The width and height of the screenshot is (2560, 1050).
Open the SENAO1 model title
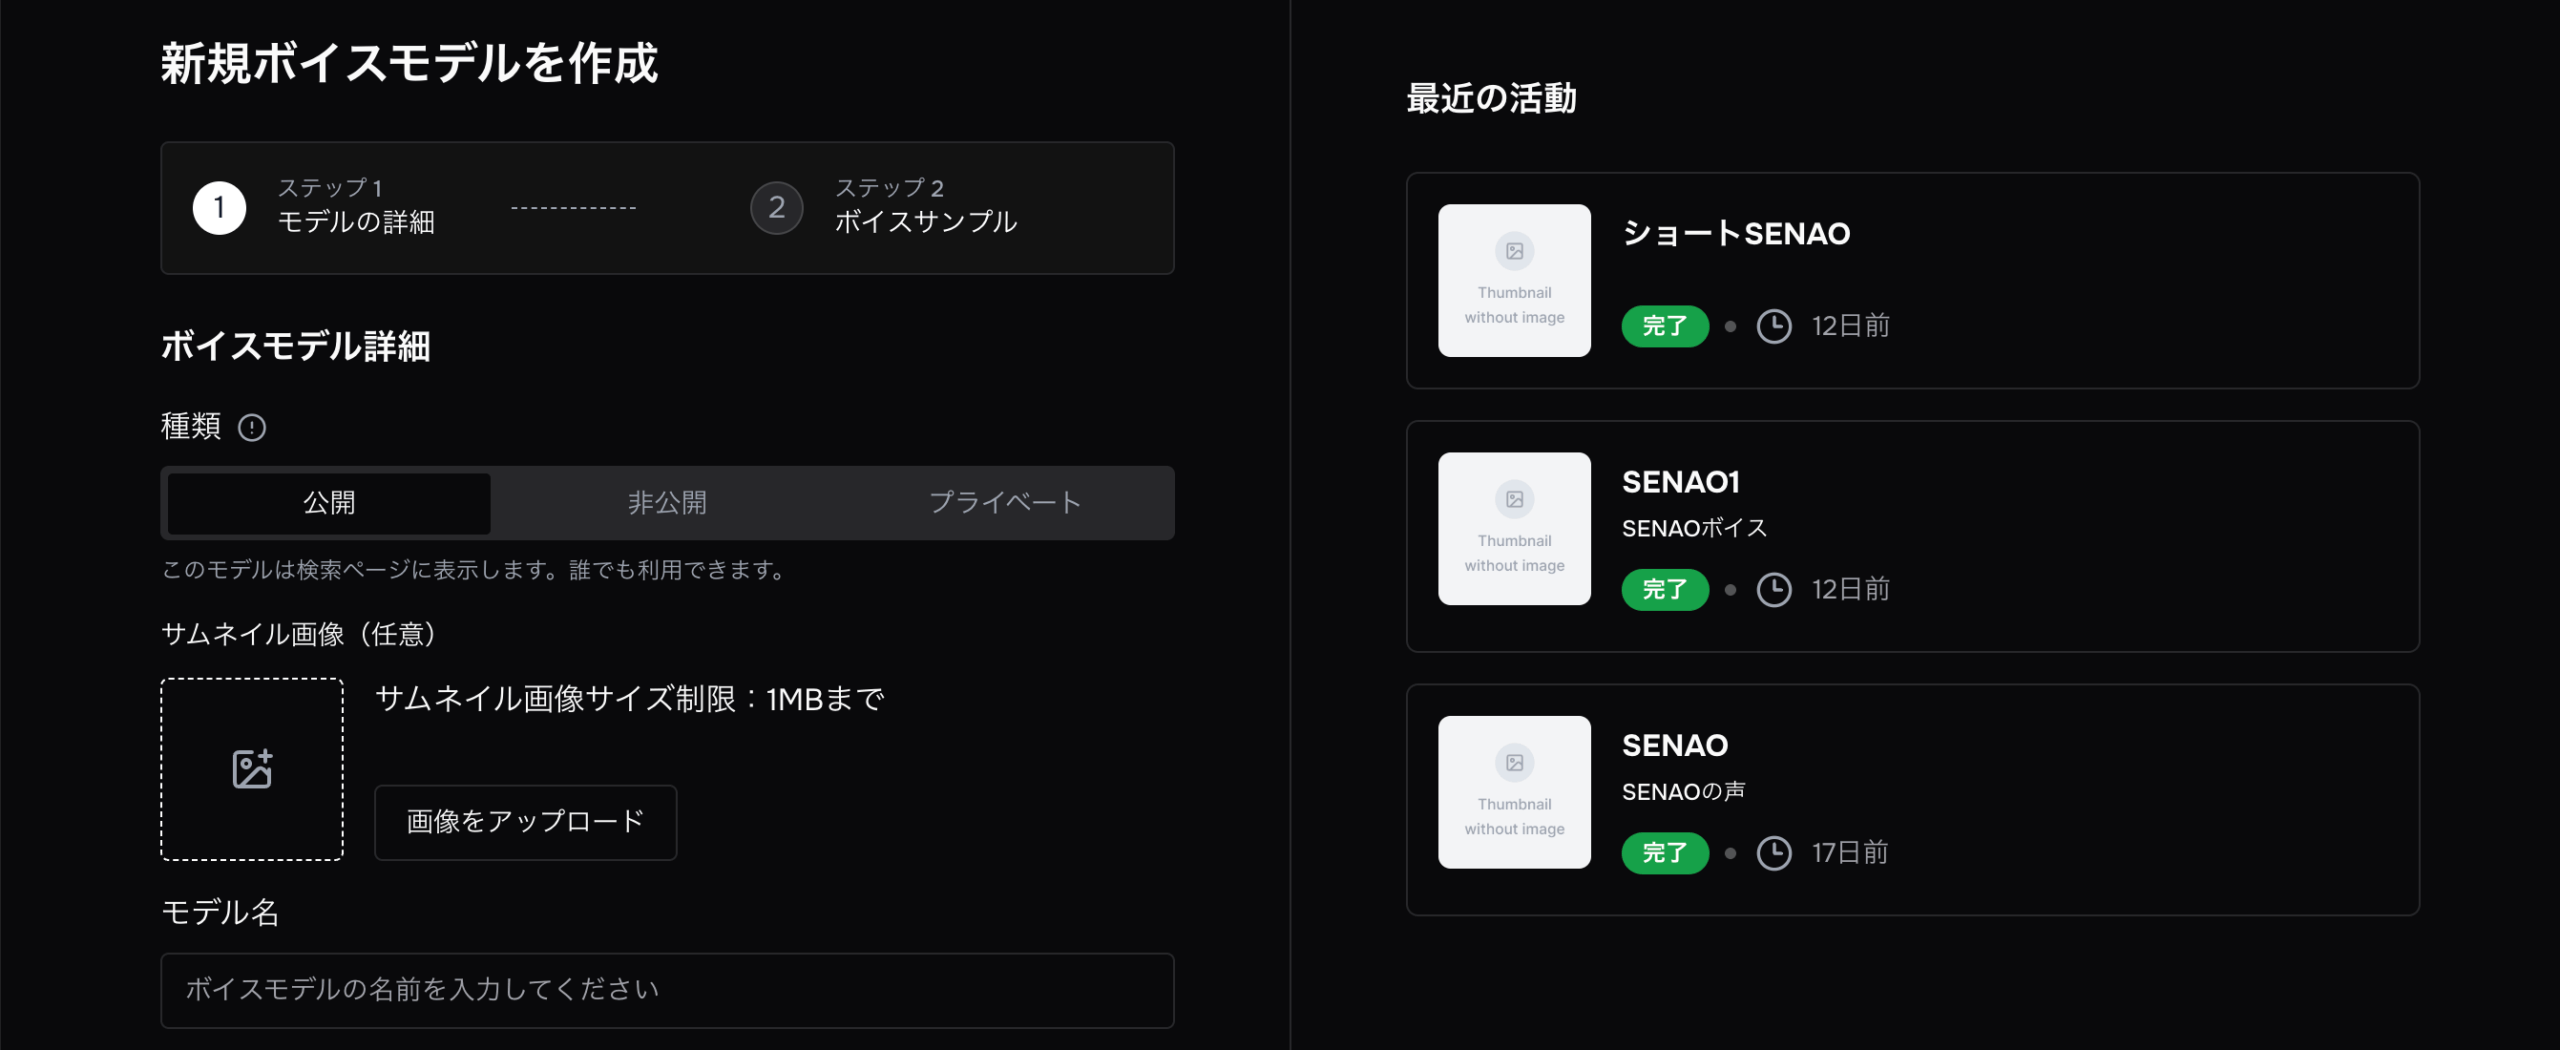tap(1681, 482)
